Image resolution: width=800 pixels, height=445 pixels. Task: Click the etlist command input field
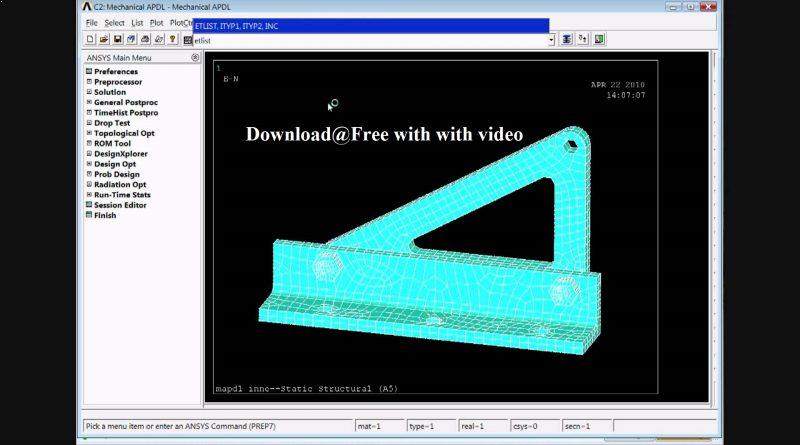(370, 40)
